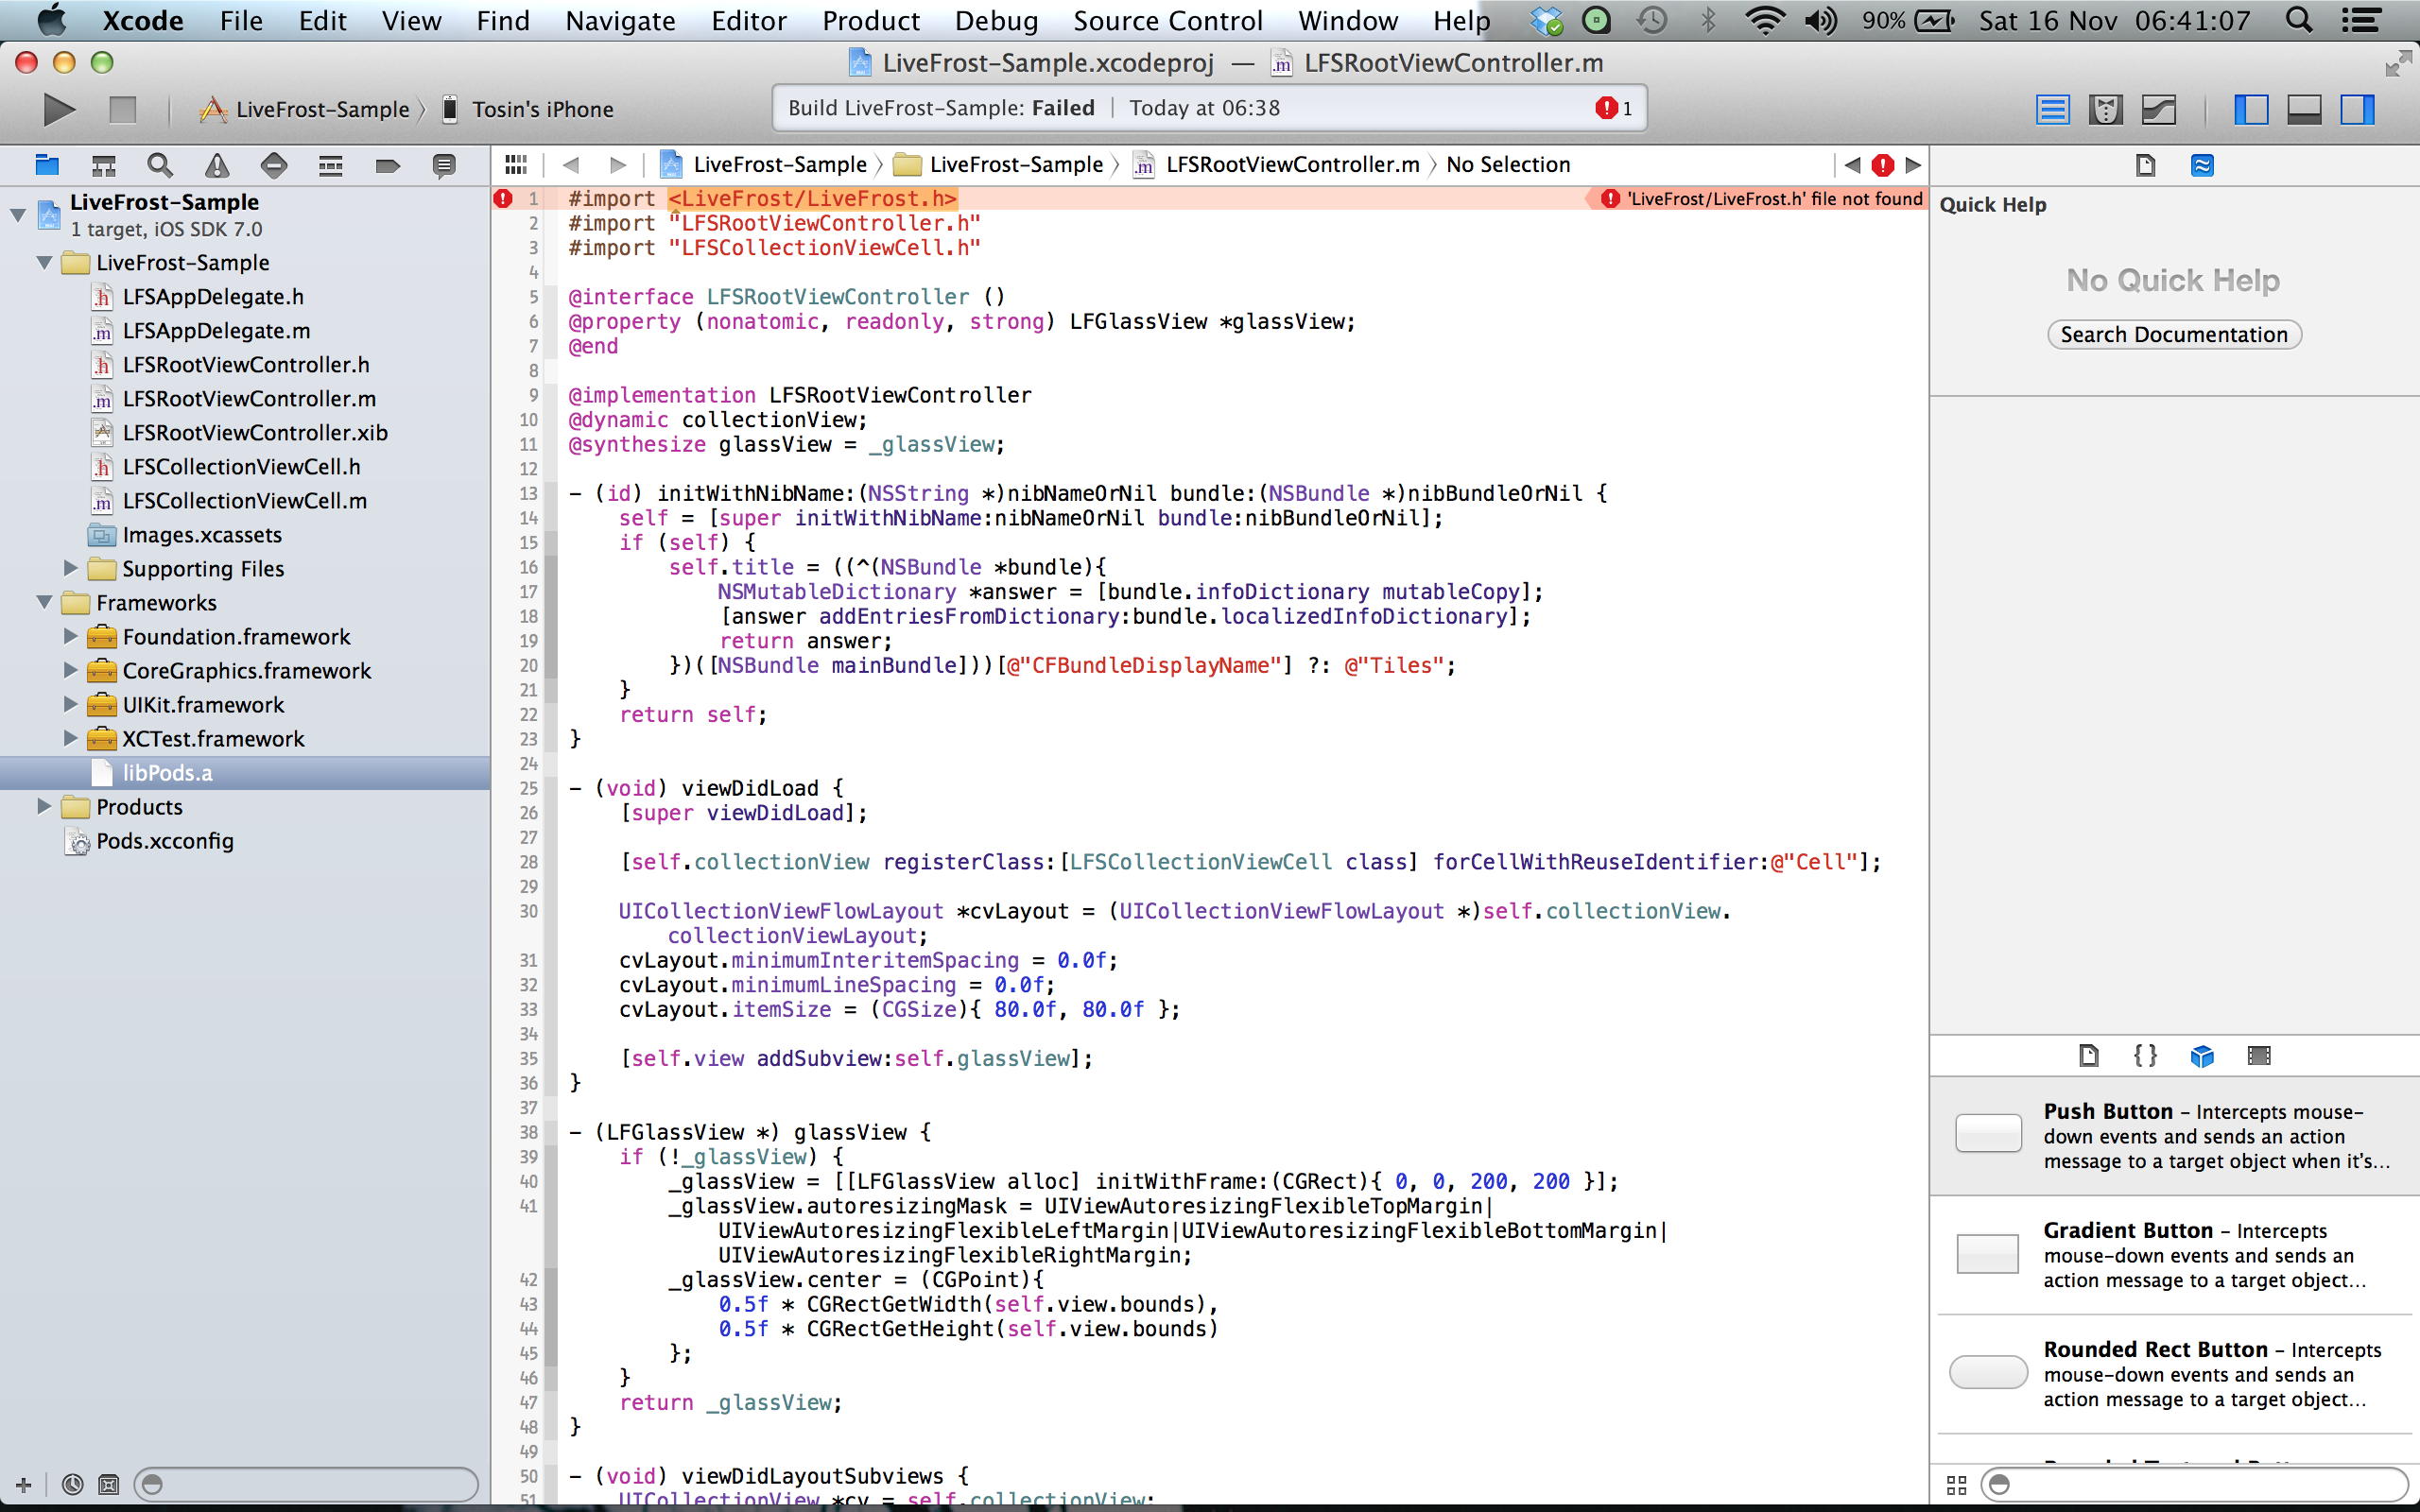Open the Debug navigator tab
The width and height of the screenshot is (2420, 1512).
(x=331, y=165)
